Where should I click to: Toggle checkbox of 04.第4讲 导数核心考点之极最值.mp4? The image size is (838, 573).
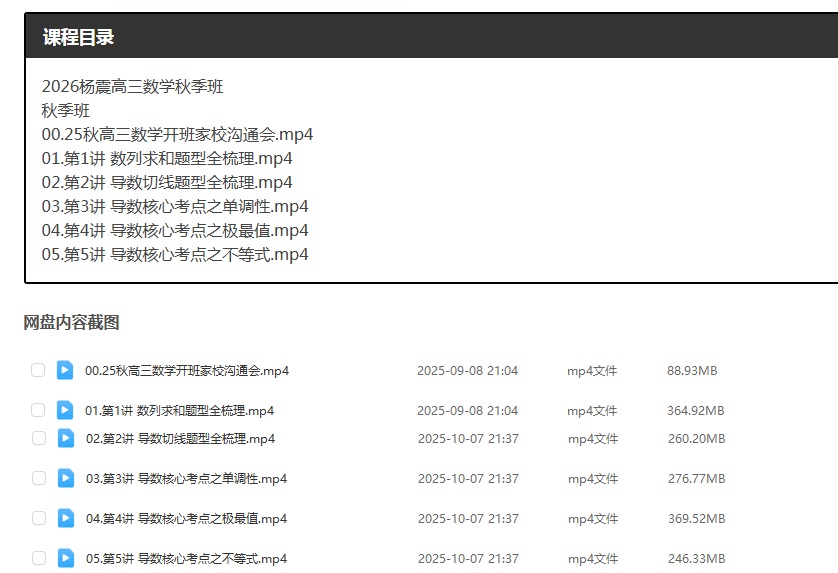tap(39, 518)
